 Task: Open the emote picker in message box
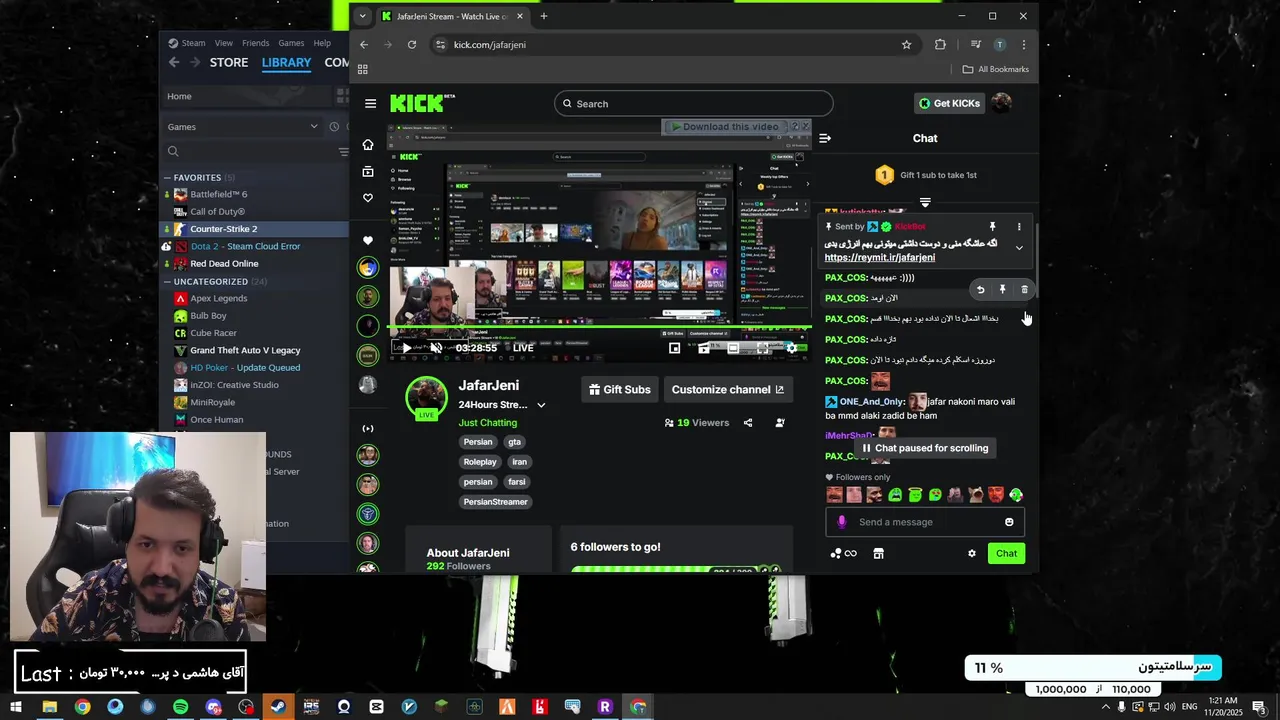[x=1009, y=522]
